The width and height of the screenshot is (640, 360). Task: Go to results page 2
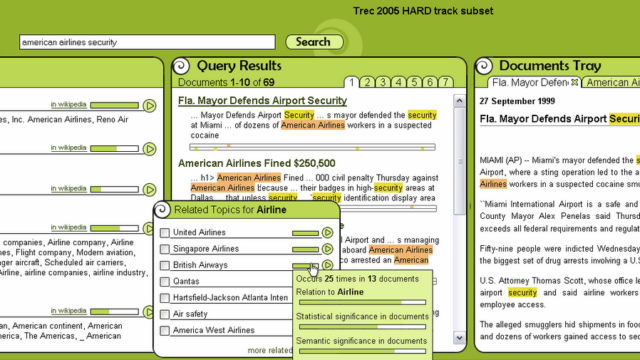click(367, 82)
